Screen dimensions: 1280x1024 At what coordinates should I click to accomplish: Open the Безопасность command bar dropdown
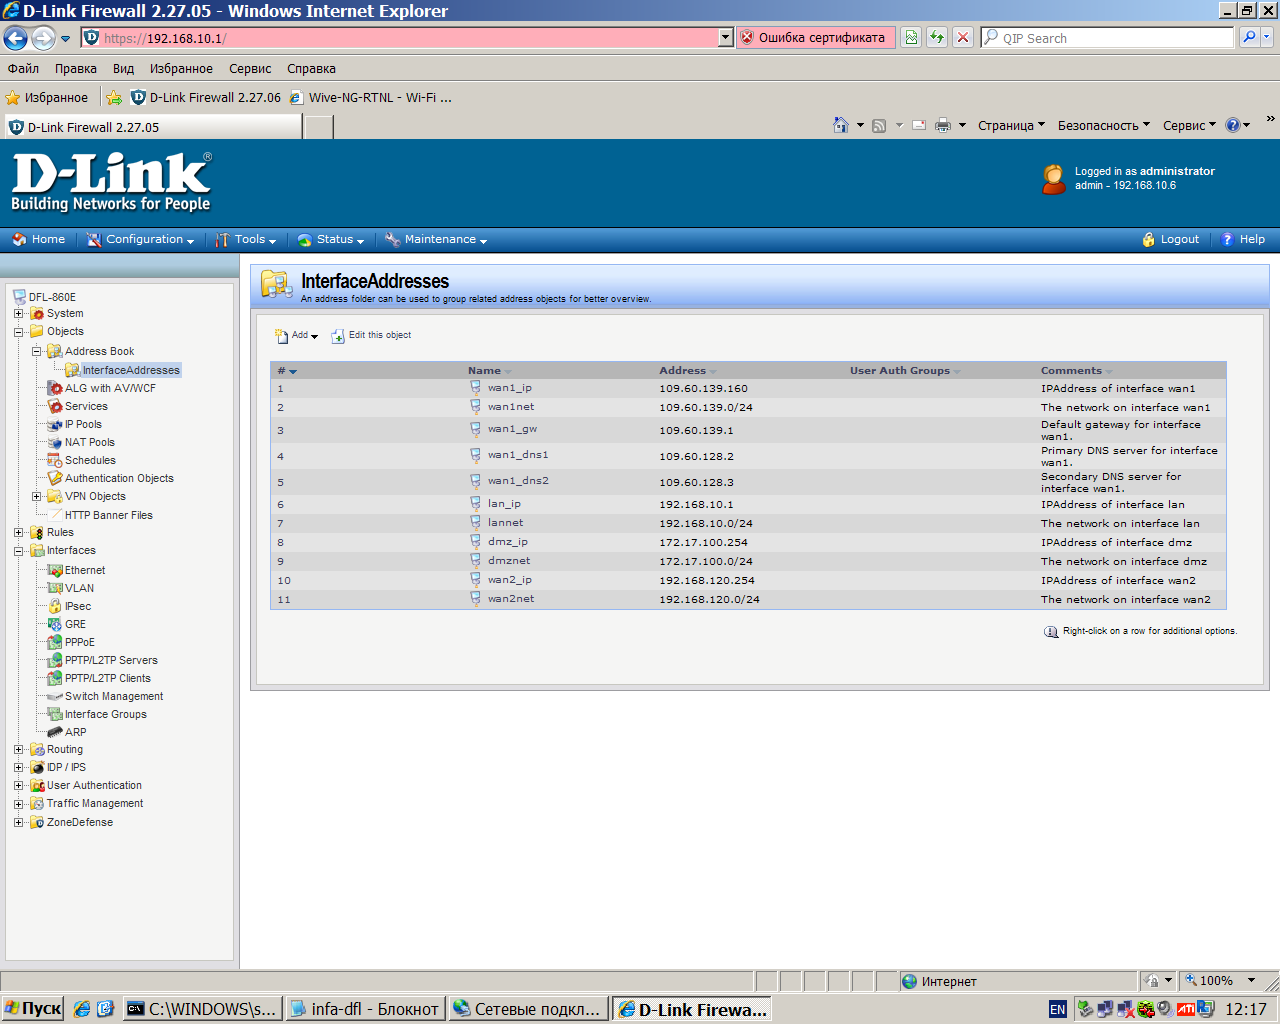(x=1104, y=125)
